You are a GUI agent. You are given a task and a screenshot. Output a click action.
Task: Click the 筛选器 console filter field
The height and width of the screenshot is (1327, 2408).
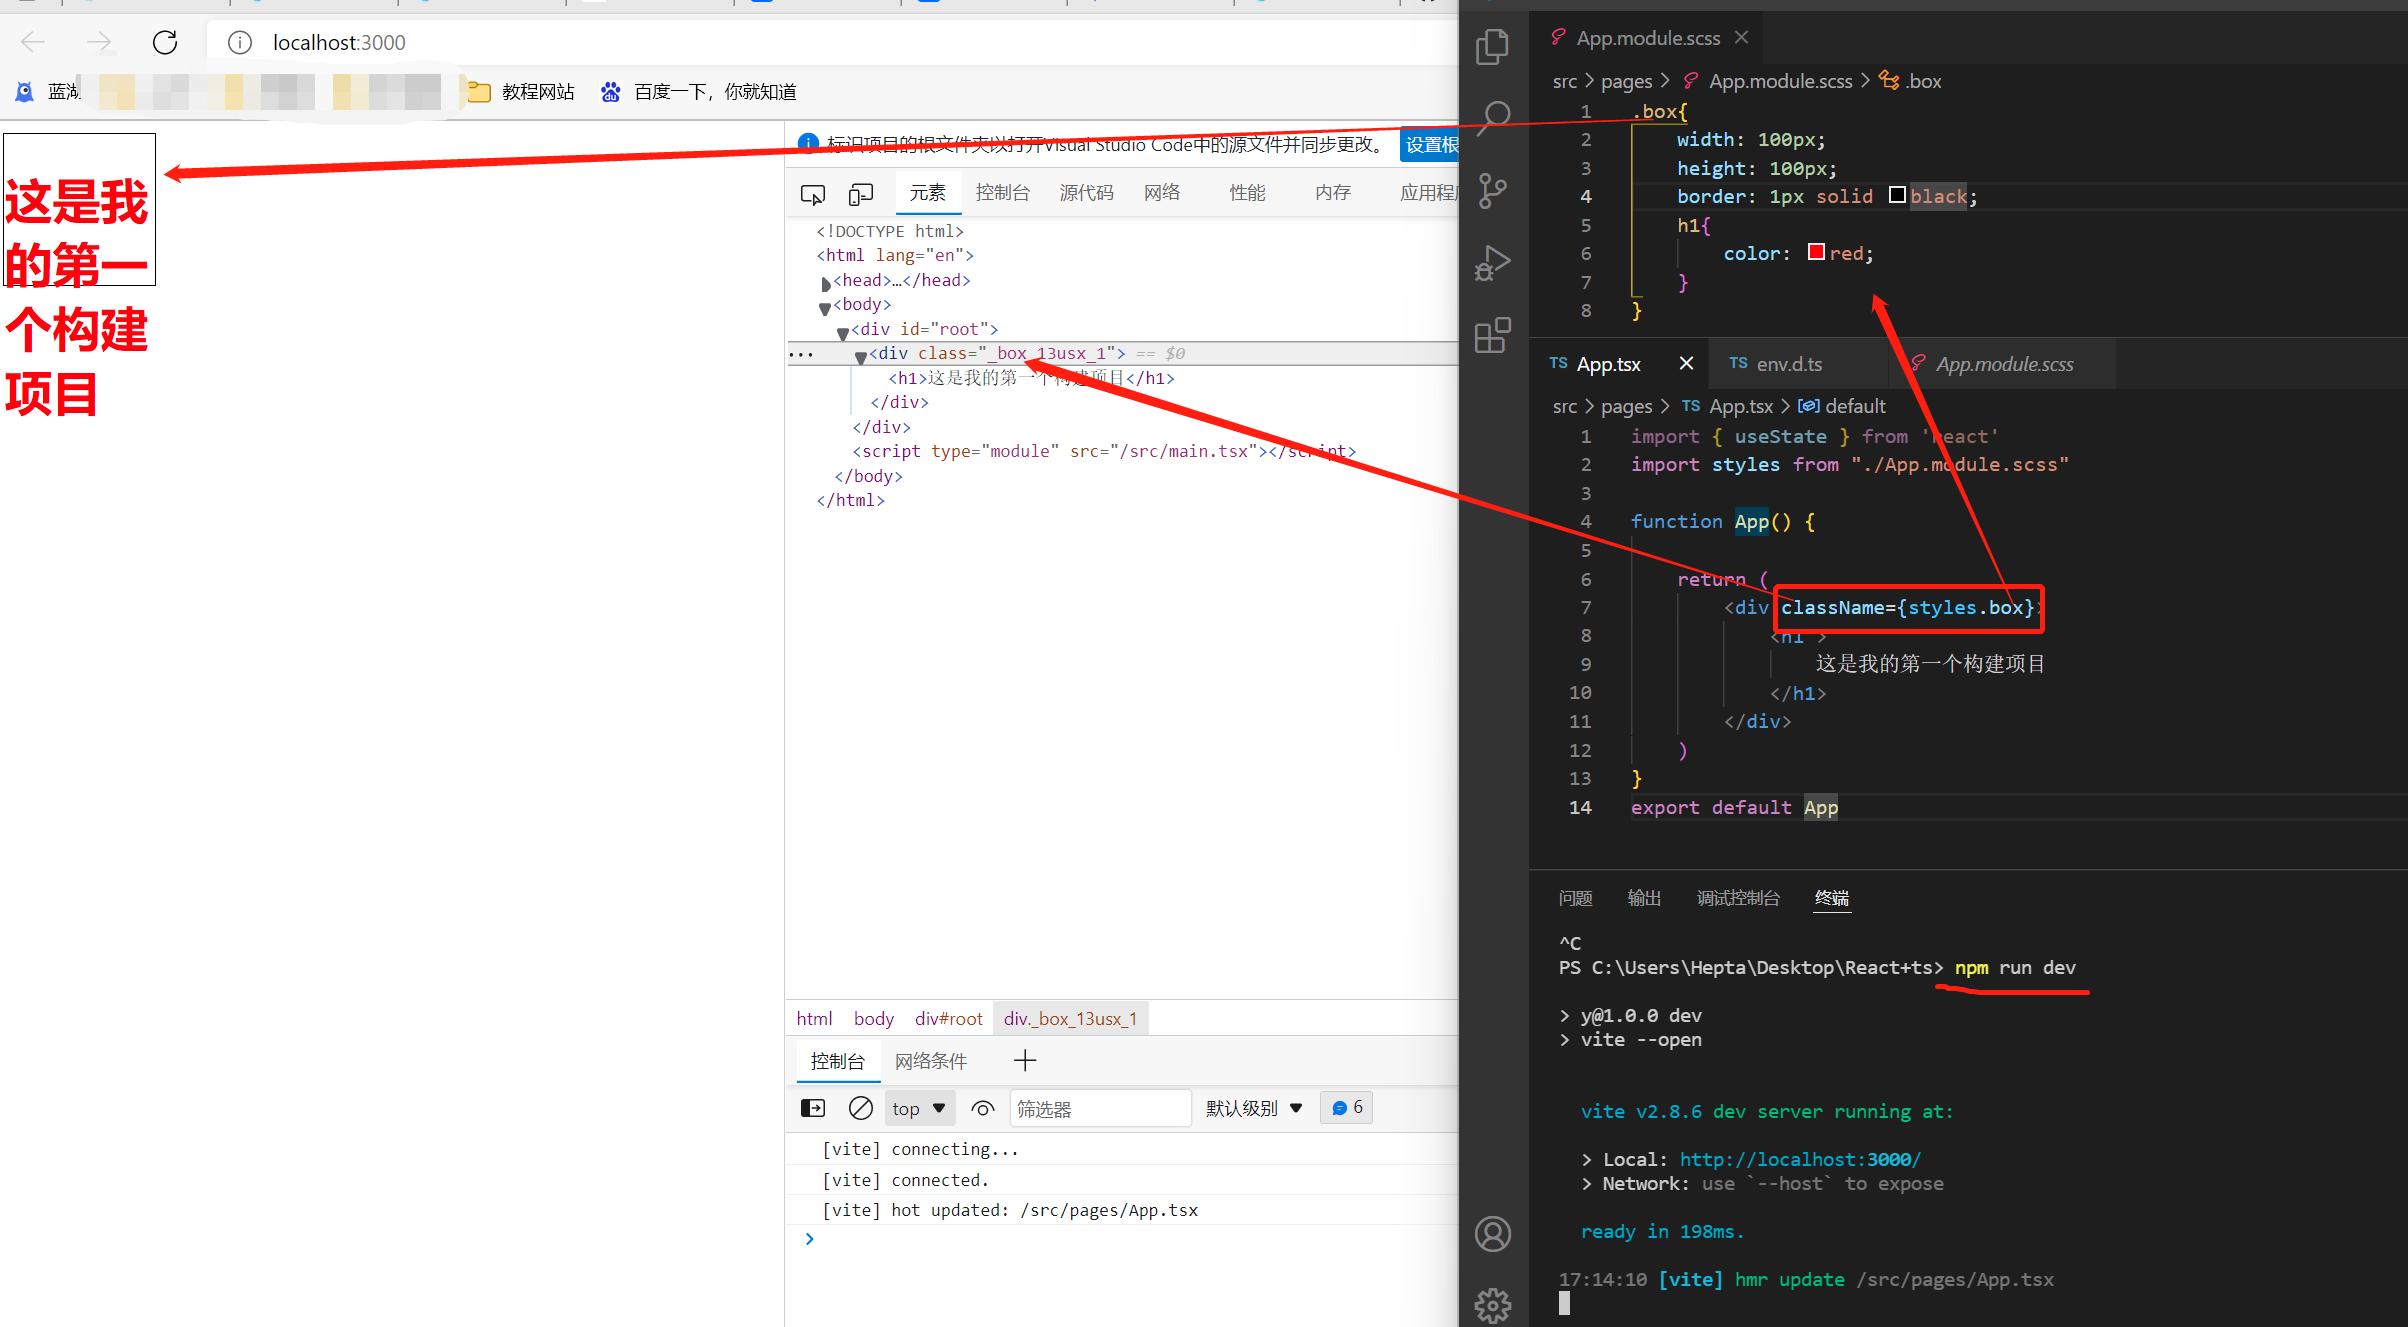click(1100, 1108)
